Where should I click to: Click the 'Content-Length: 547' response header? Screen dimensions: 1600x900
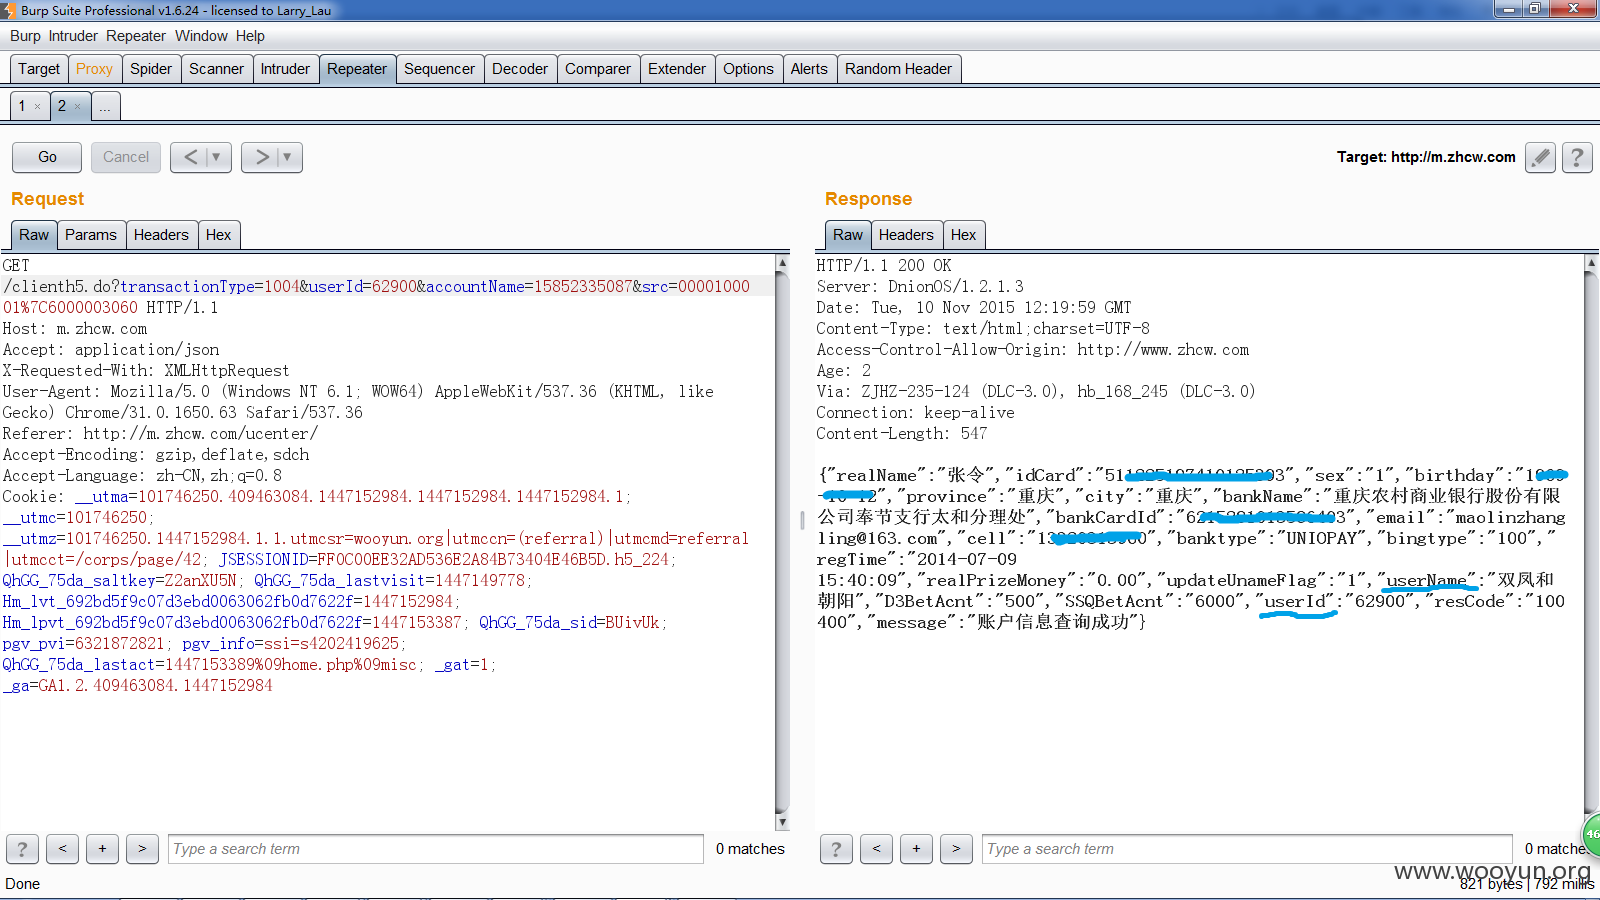[x=902, y=434]
